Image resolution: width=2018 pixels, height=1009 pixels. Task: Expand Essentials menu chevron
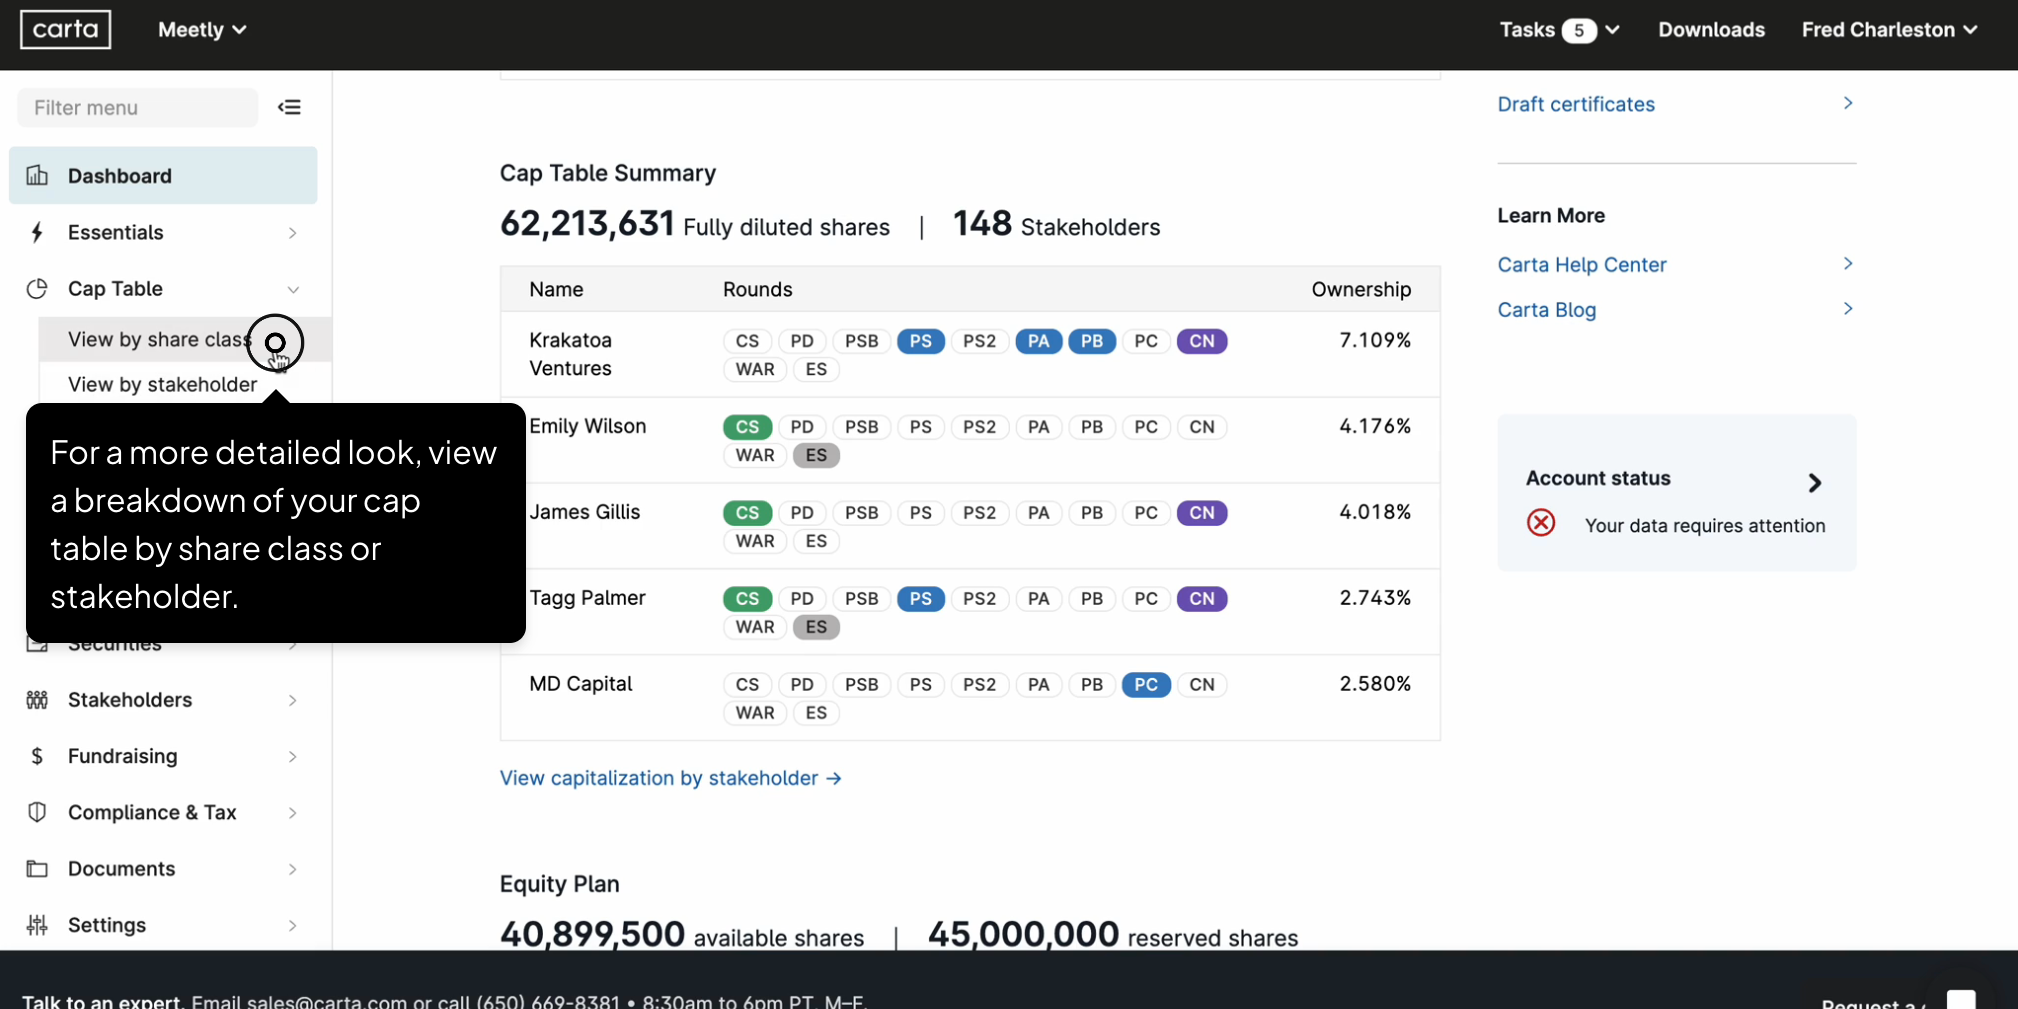293,233
